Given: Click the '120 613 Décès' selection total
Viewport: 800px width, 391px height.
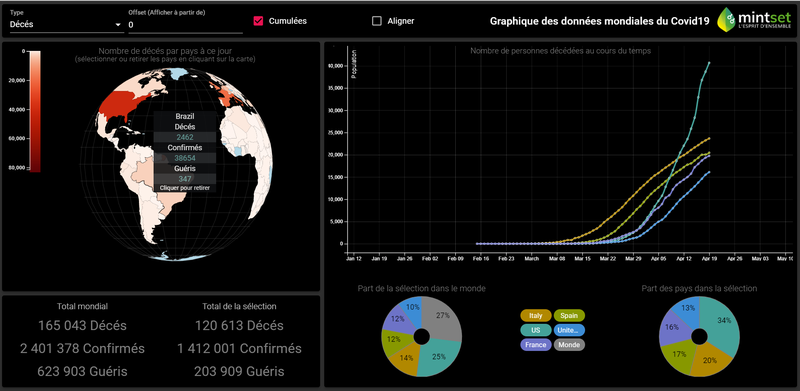Looking at the screenshot, I should tap(239, 326).
